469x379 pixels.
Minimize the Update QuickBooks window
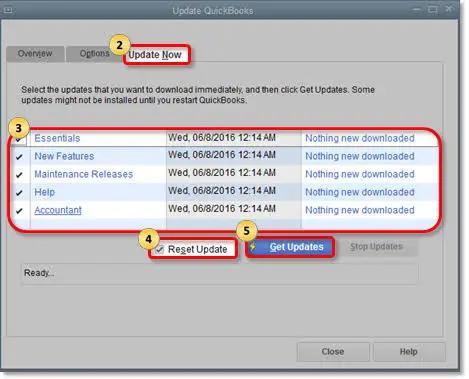416,10
